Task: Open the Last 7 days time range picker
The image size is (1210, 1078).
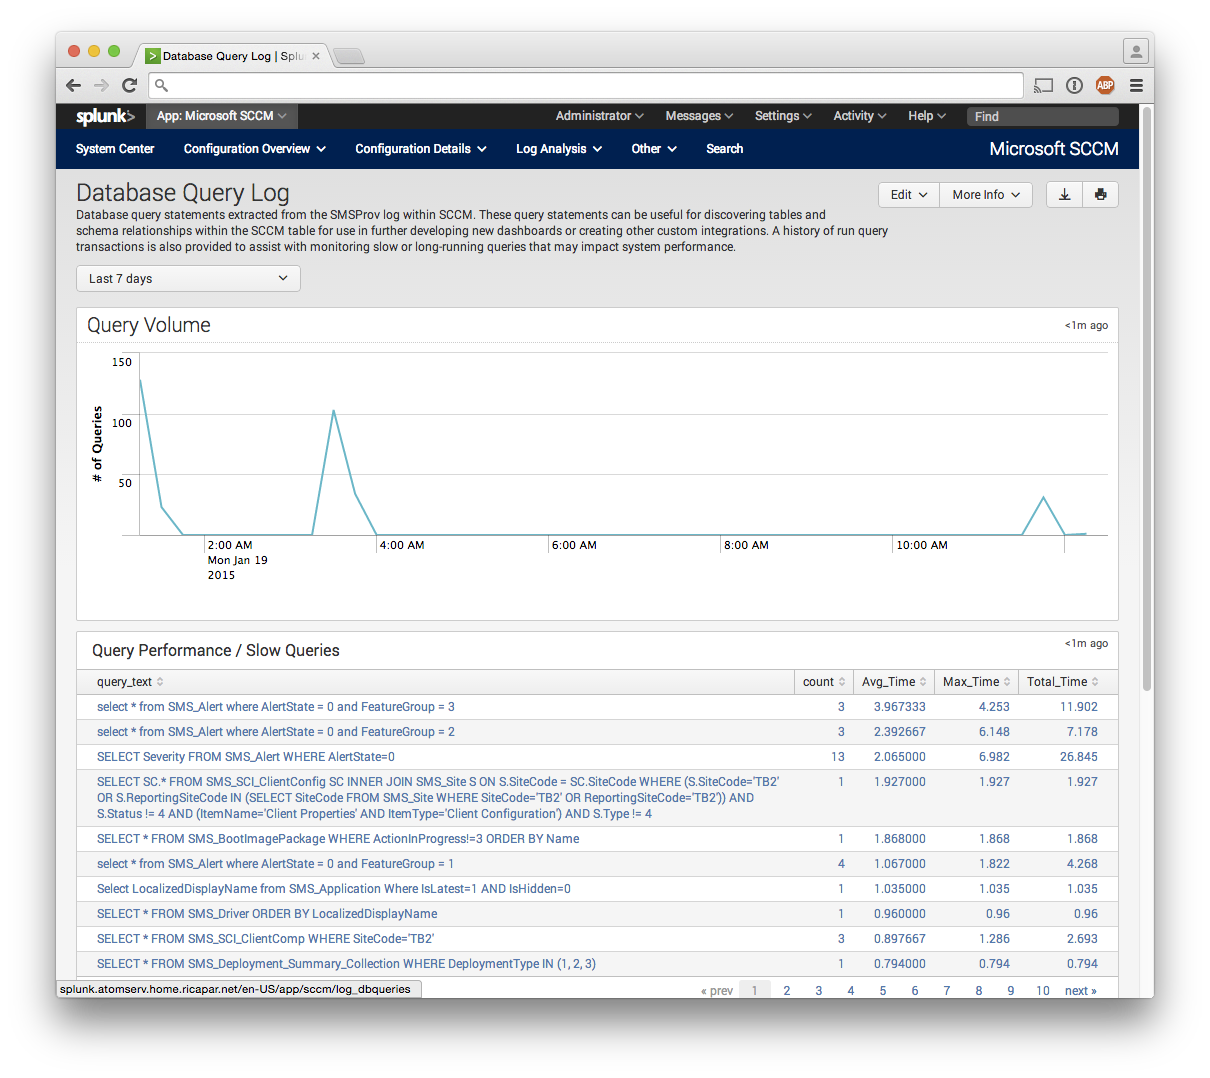Action: pyautogui.click(x=188, y=279)
